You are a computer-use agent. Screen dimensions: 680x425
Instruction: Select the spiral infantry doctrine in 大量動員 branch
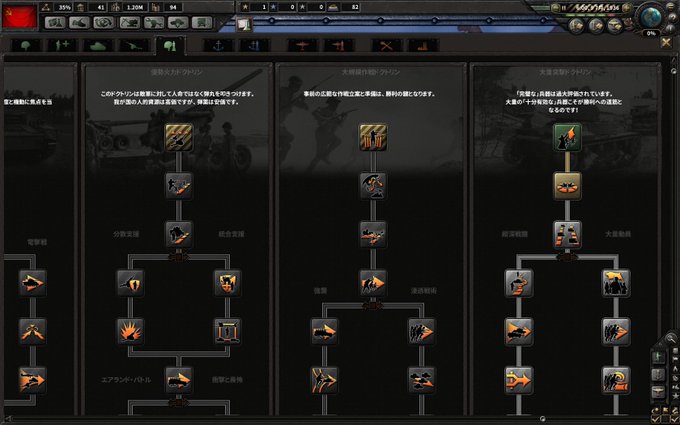[616, 380]
